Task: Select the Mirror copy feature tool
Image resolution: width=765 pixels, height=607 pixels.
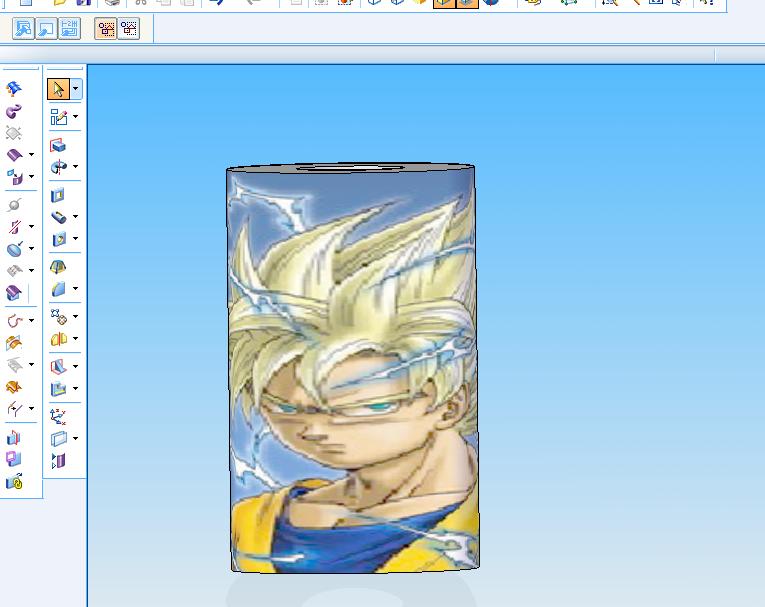Action: (59, 339)
